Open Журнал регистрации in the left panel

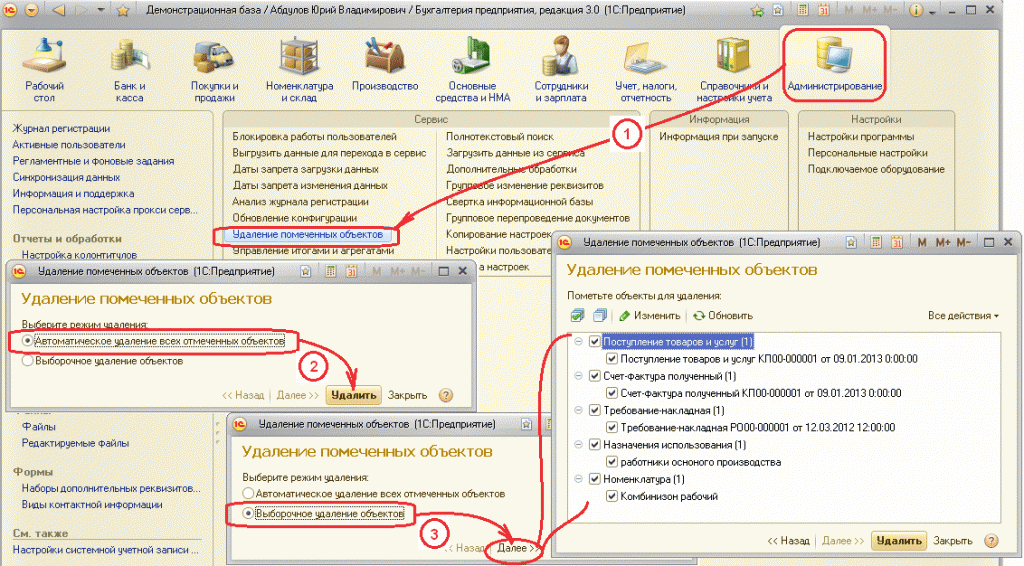tap(61, 129)
